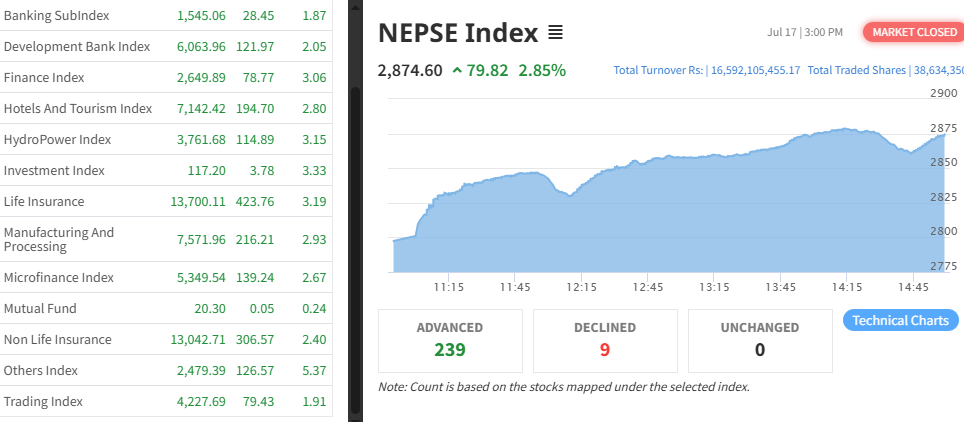
Task: Select Manufacturing And Processing index
Action: coord(59,239)
